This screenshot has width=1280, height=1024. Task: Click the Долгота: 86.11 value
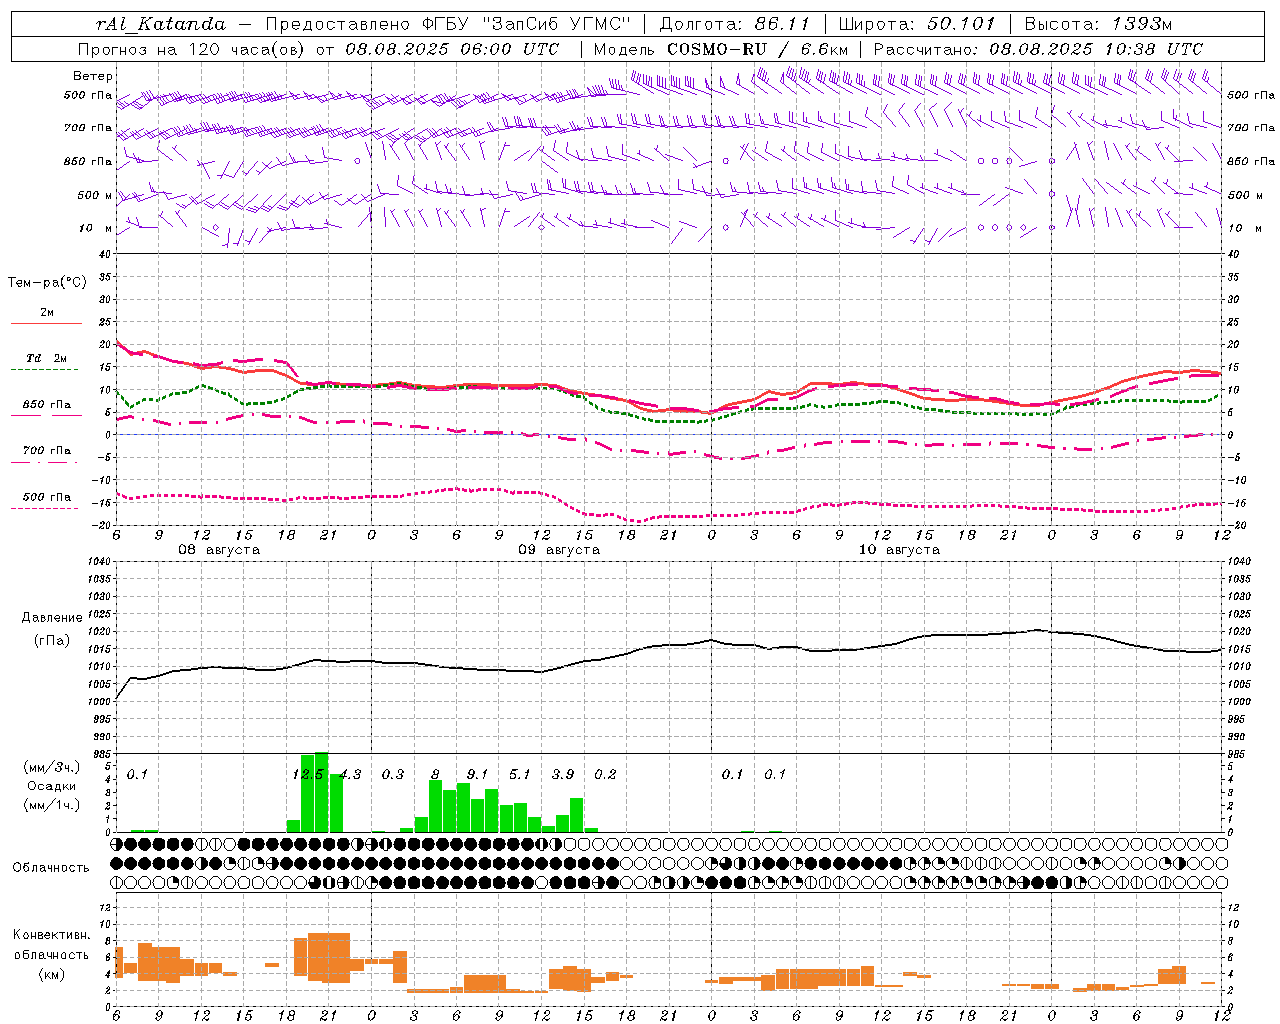point(735,24)
